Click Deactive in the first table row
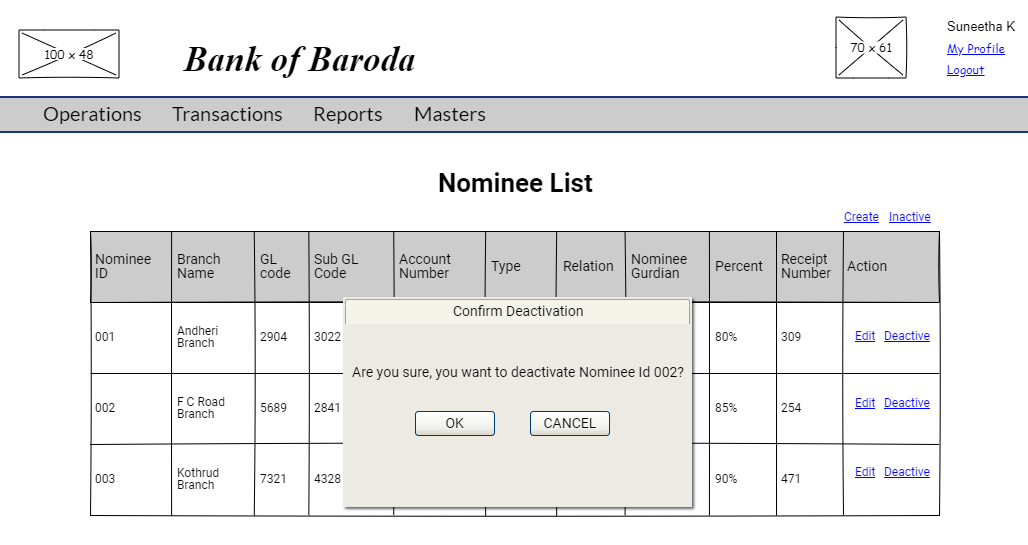The height and width of the screenshot is (545, 1028). click(906, 336)
